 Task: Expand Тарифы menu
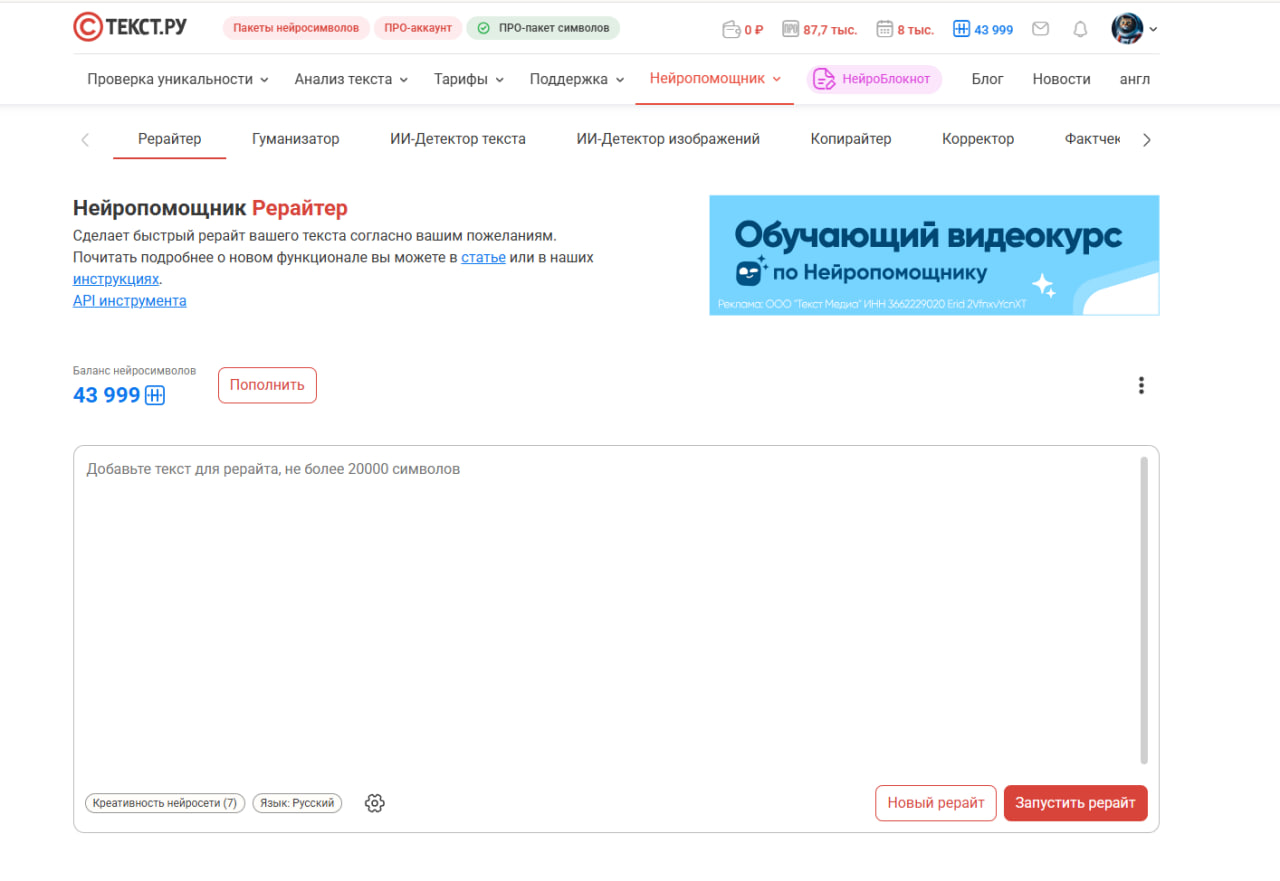point(469,79)
